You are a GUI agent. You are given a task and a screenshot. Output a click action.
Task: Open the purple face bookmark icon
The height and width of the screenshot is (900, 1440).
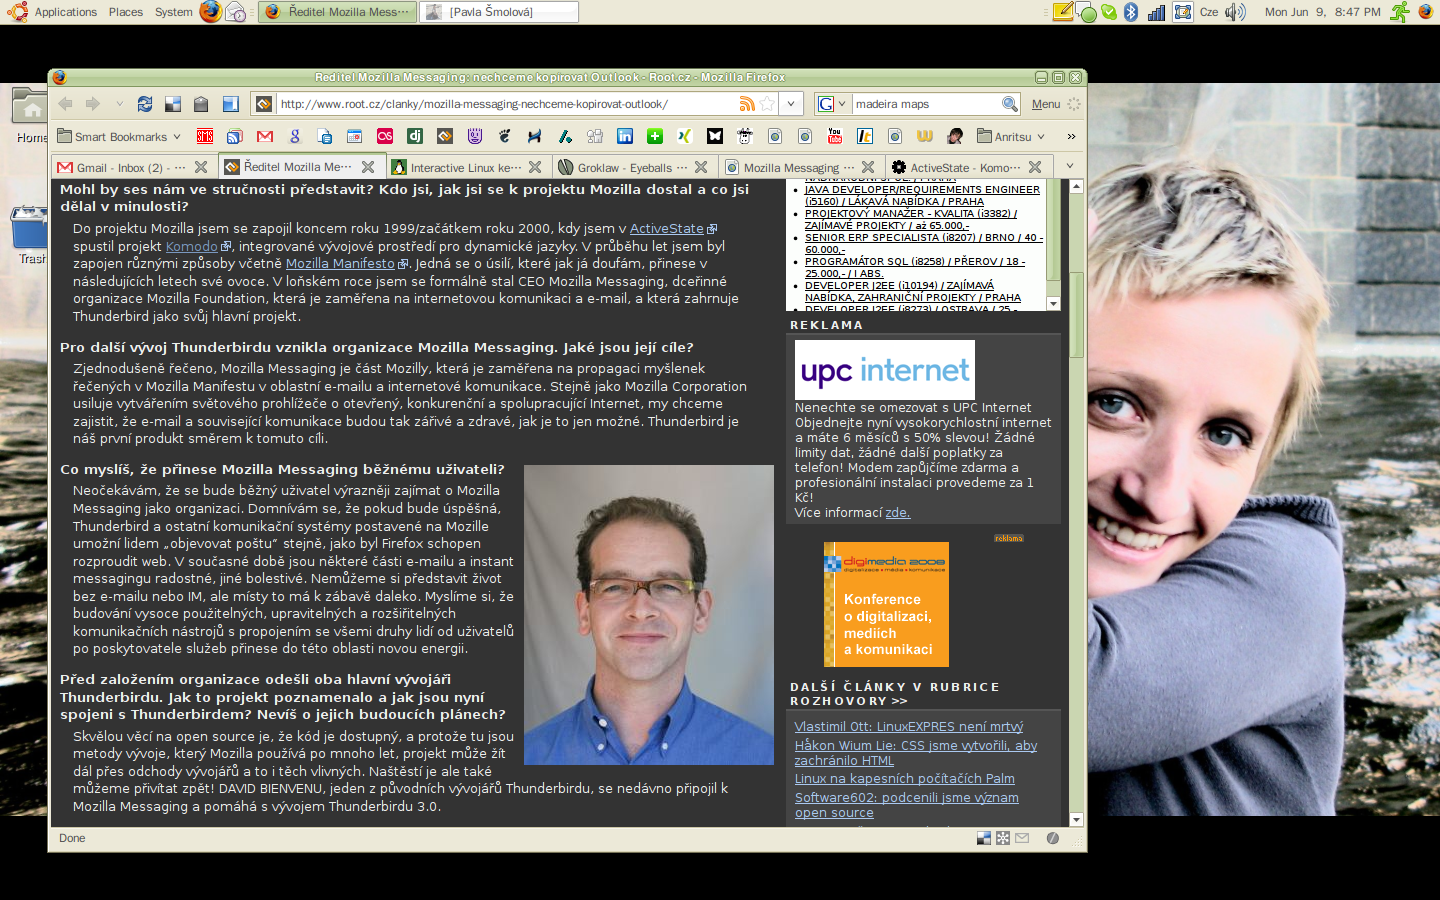(475, 136)
